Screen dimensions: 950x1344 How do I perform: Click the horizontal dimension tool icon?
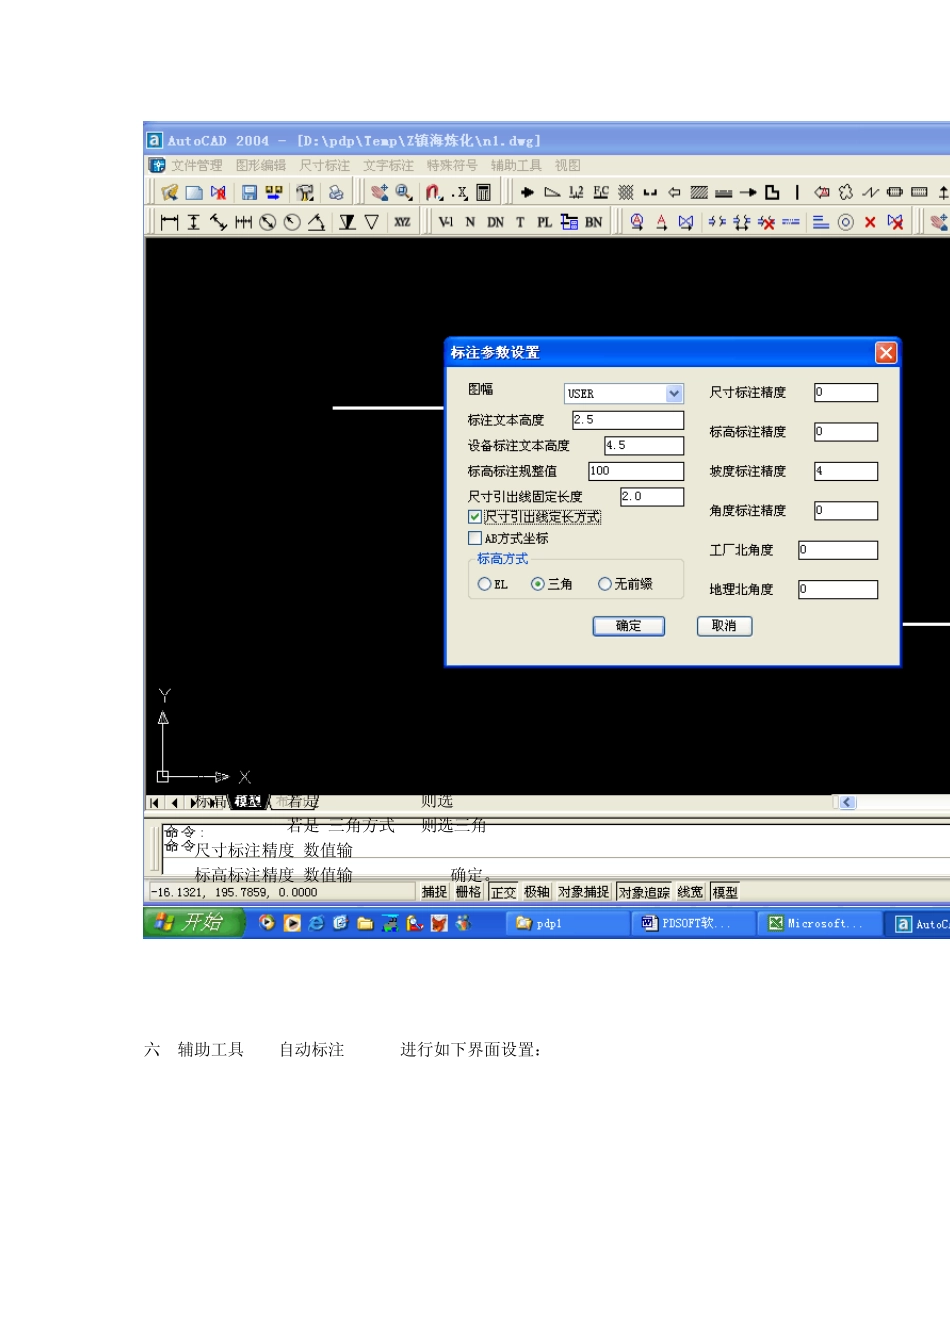(169, 222)
